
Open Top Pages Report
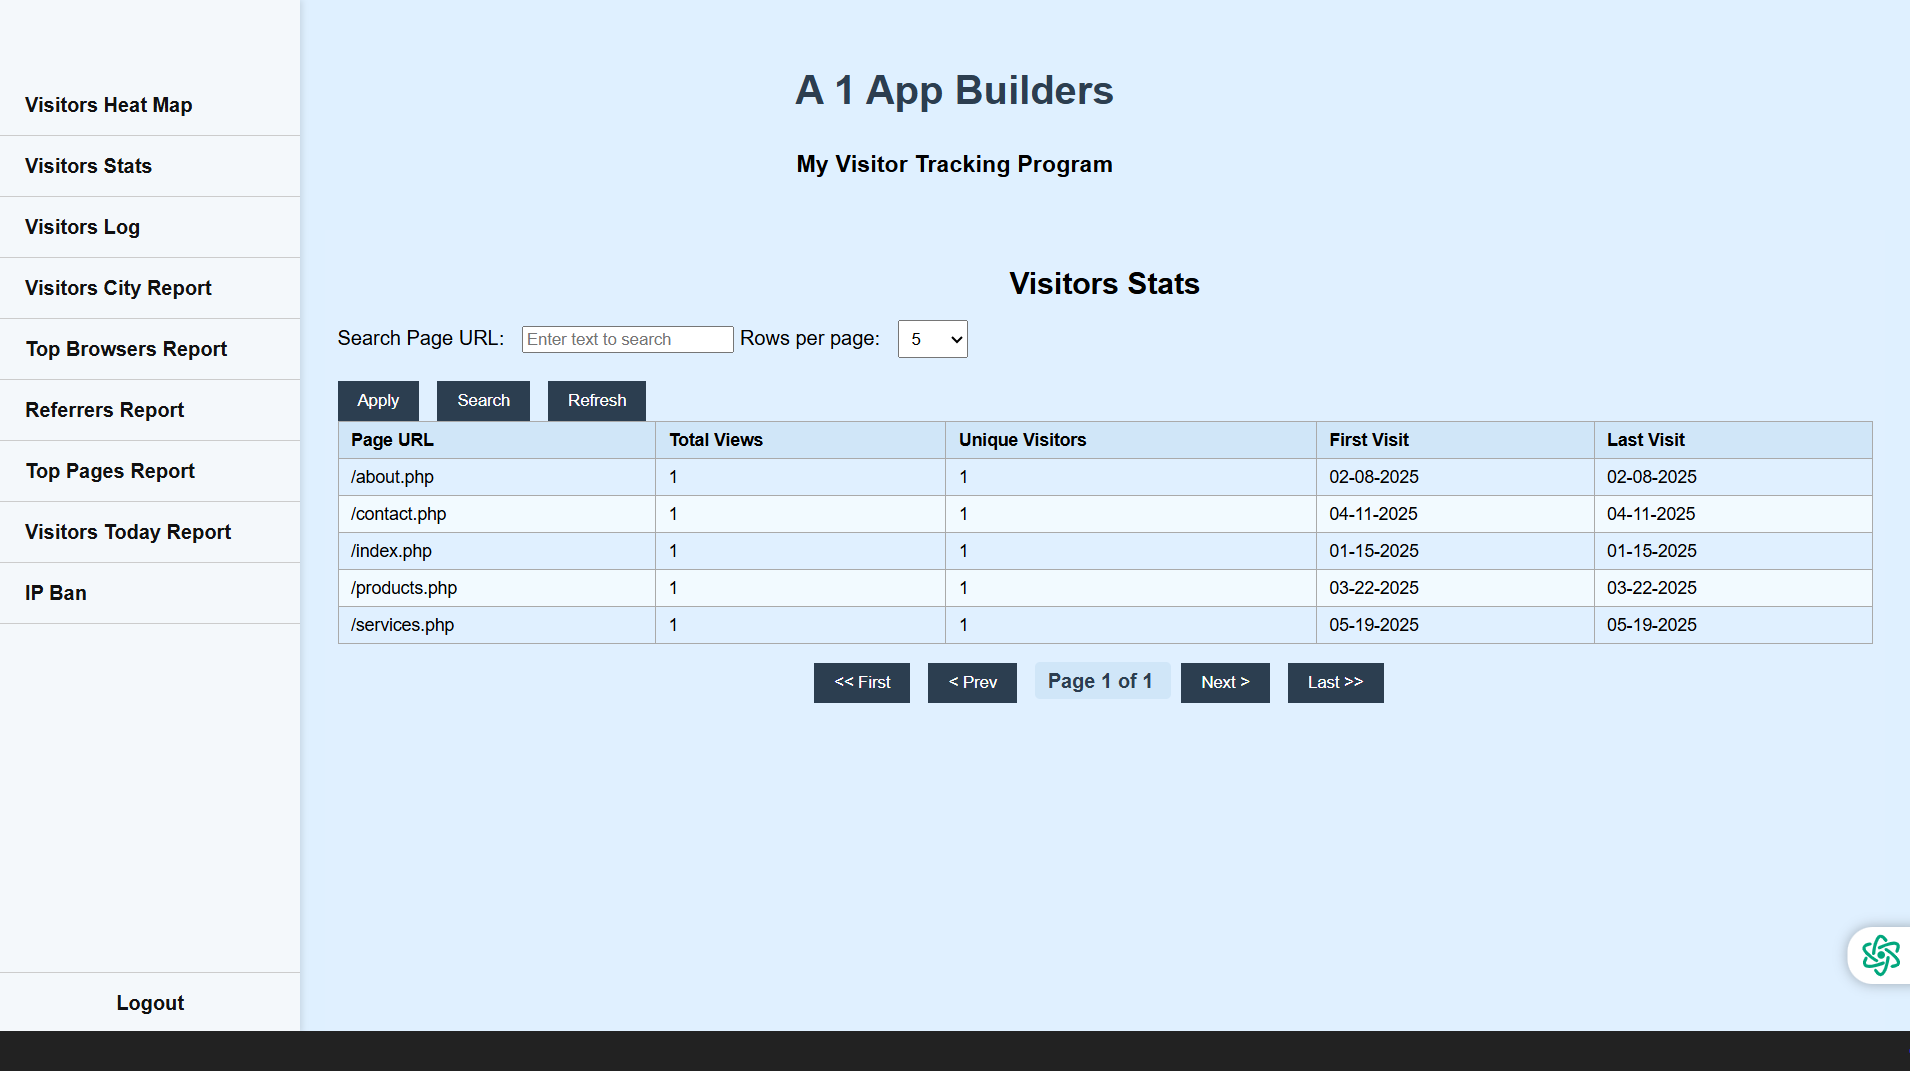pyautogui.click(x=110, y=471)
